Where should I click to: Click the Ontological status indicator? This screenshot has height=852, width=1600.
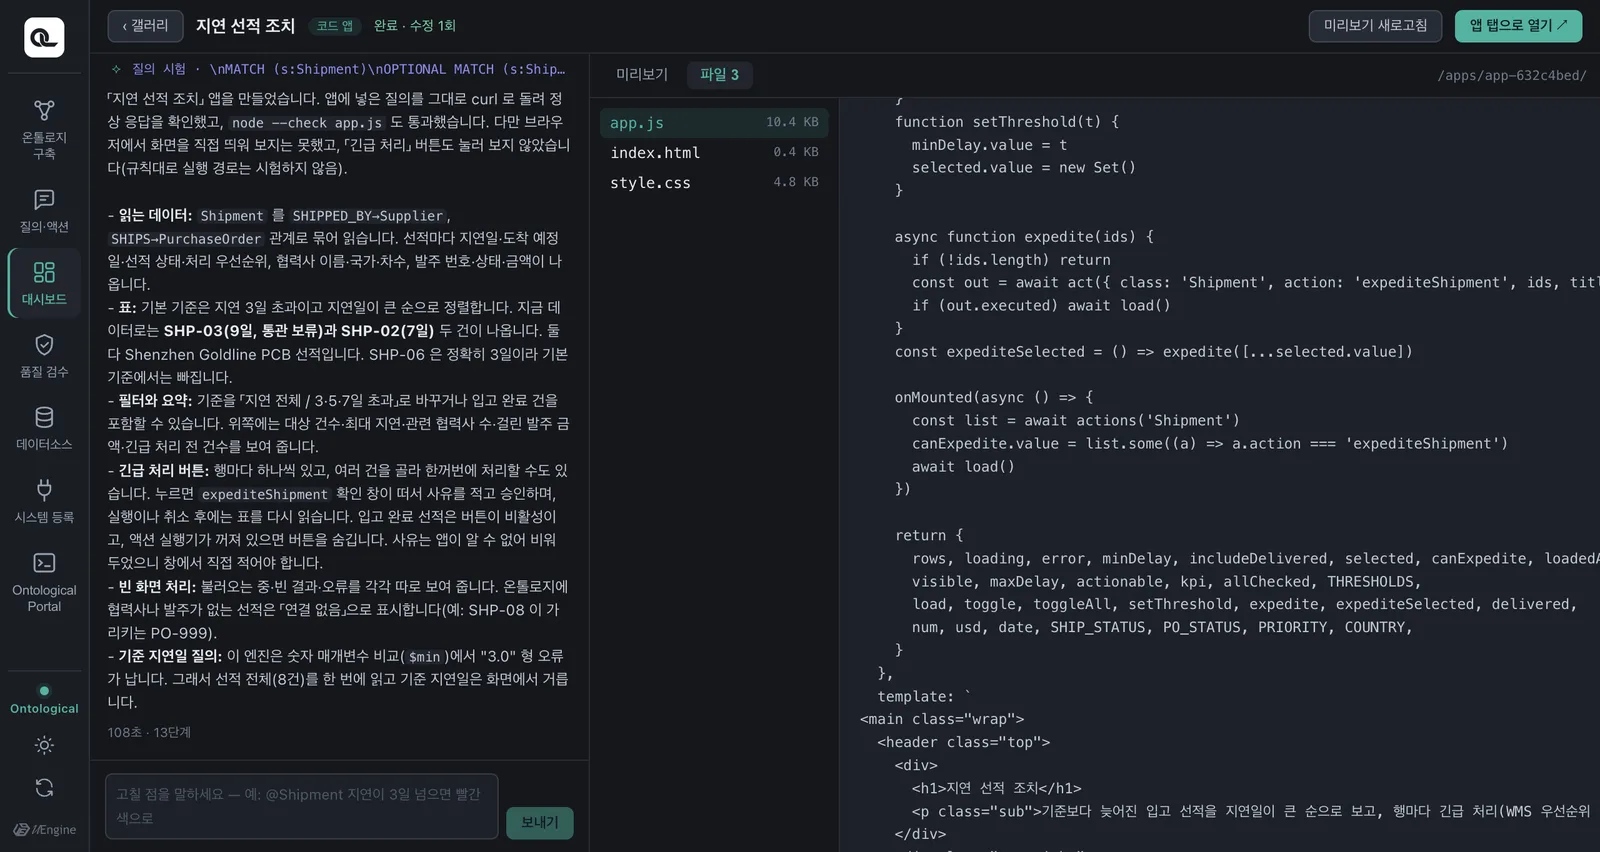tap(44, 700)
